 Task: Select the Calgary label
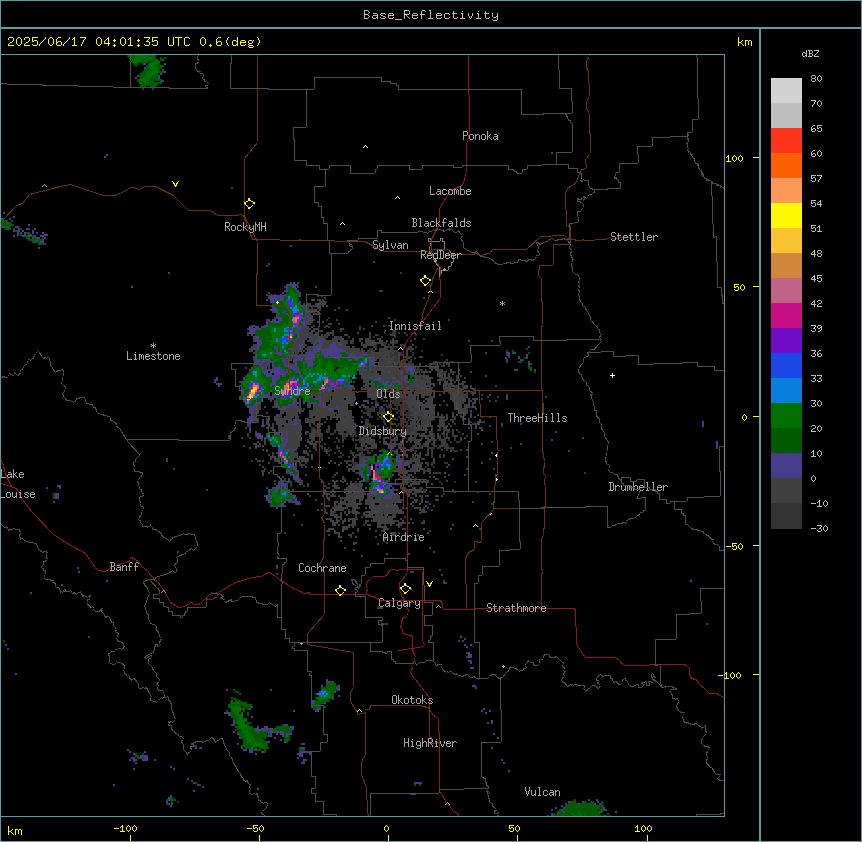point(399,603)
